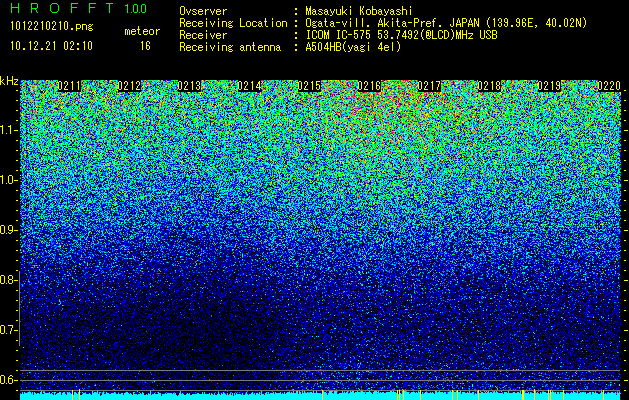
Task: Click the 0216 time marker label
Action: pos(369,86)
